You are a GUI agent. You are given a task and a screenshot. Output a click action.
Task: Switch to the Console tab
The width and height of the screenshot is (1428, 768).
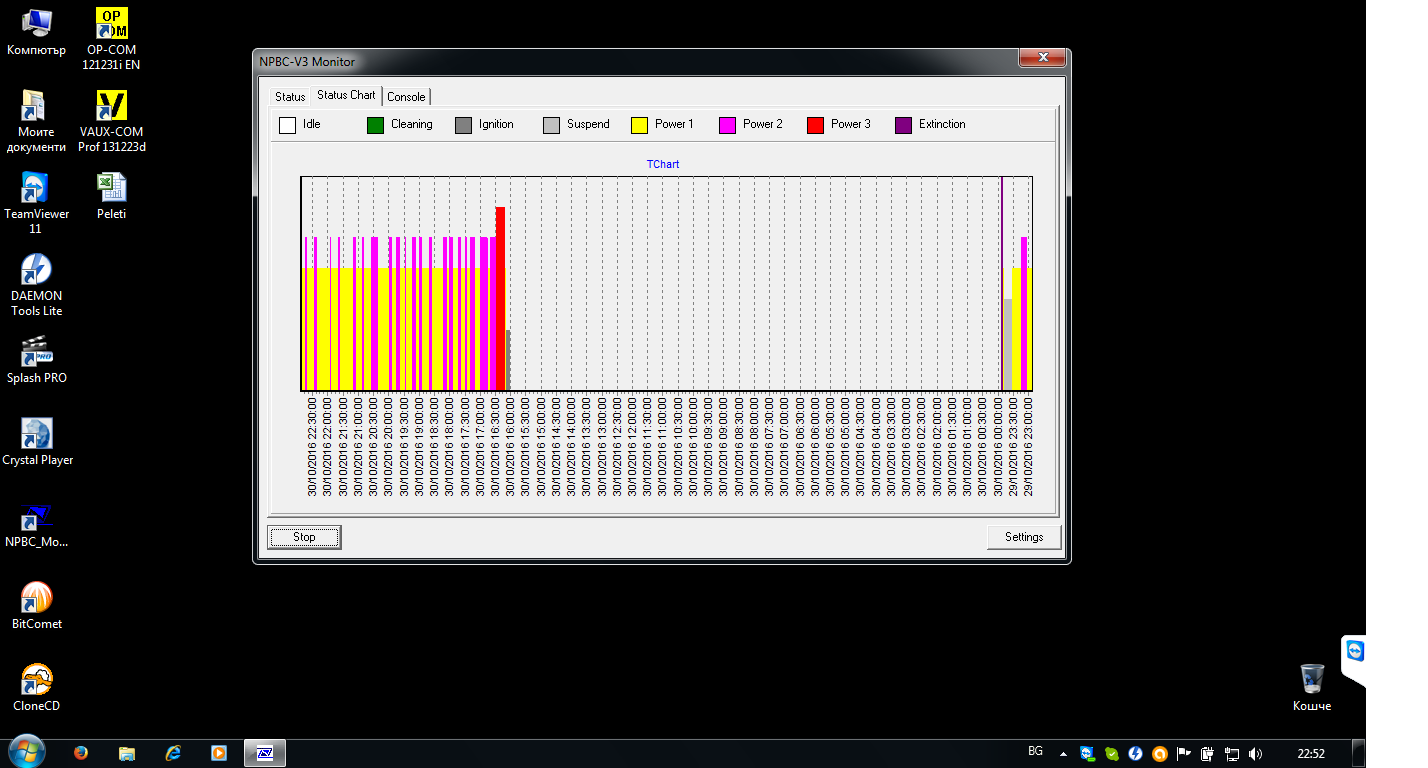pyautogui.click(x=406, y=97)
